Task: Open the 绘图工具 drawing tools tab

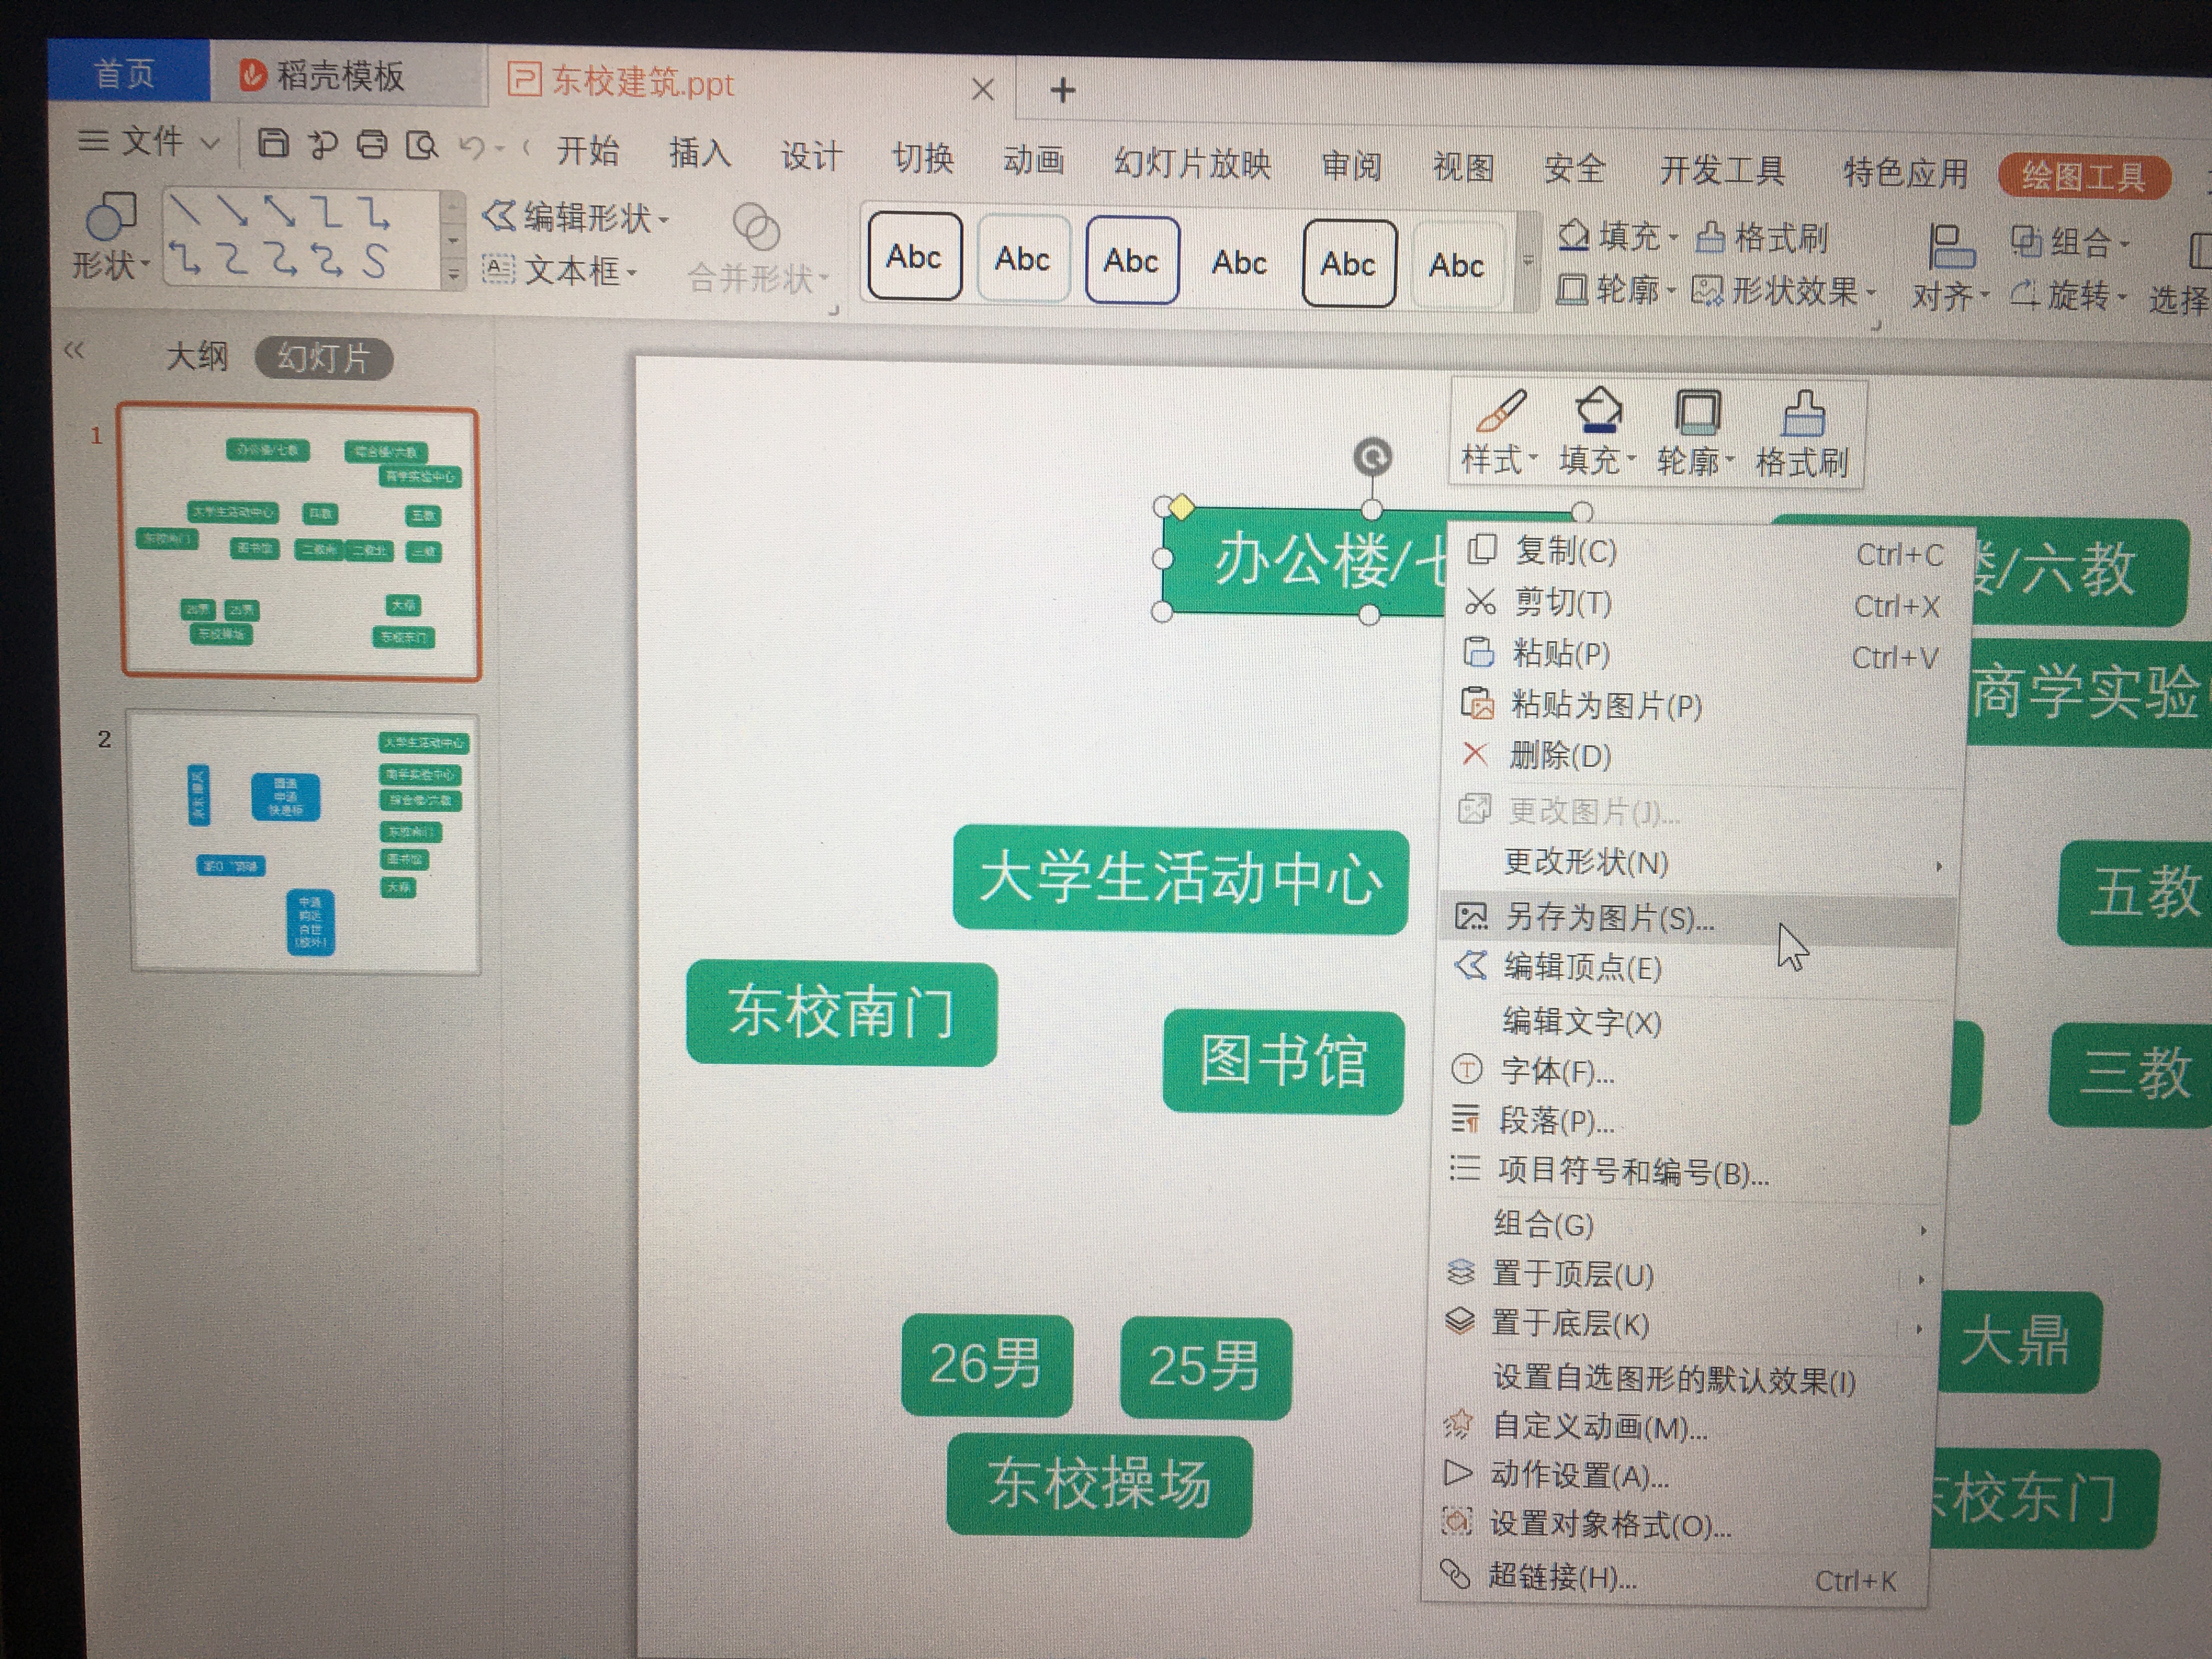Action: pos(2084,177)
